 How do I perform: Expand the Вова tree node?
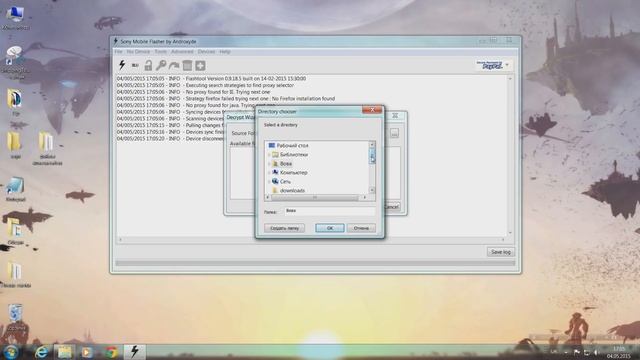(269, 164)
